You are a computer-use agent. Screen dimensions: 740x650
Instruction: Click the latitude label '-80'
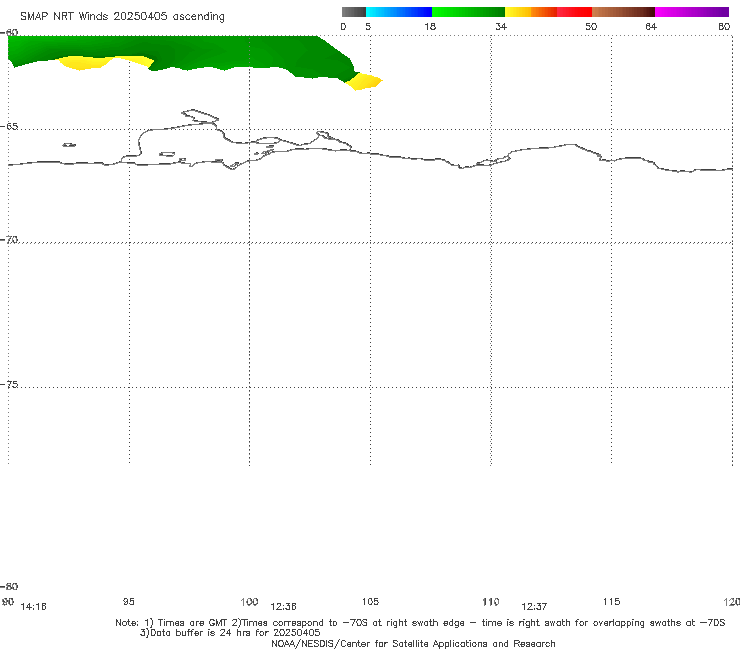9,586
